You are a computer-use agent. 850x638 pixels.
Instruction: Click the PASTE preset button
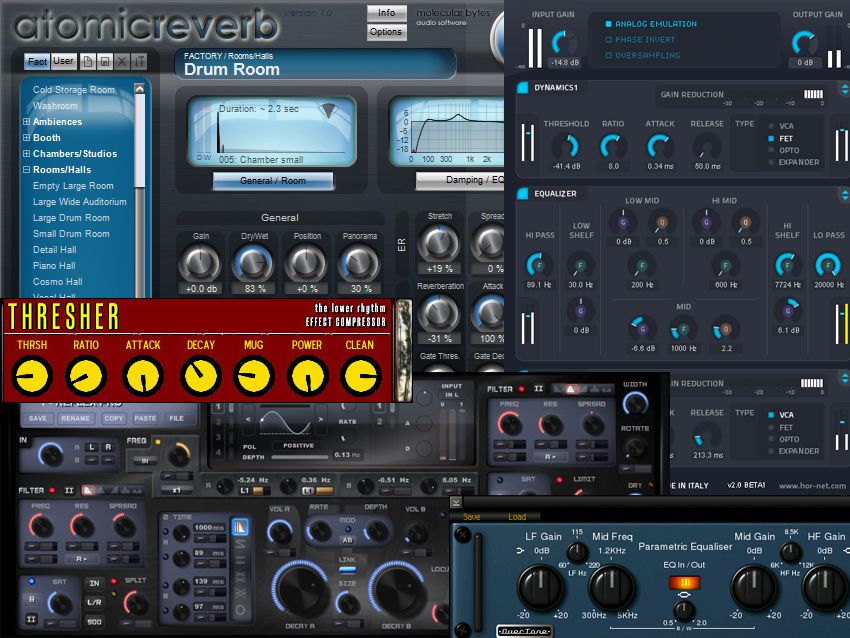145,418
